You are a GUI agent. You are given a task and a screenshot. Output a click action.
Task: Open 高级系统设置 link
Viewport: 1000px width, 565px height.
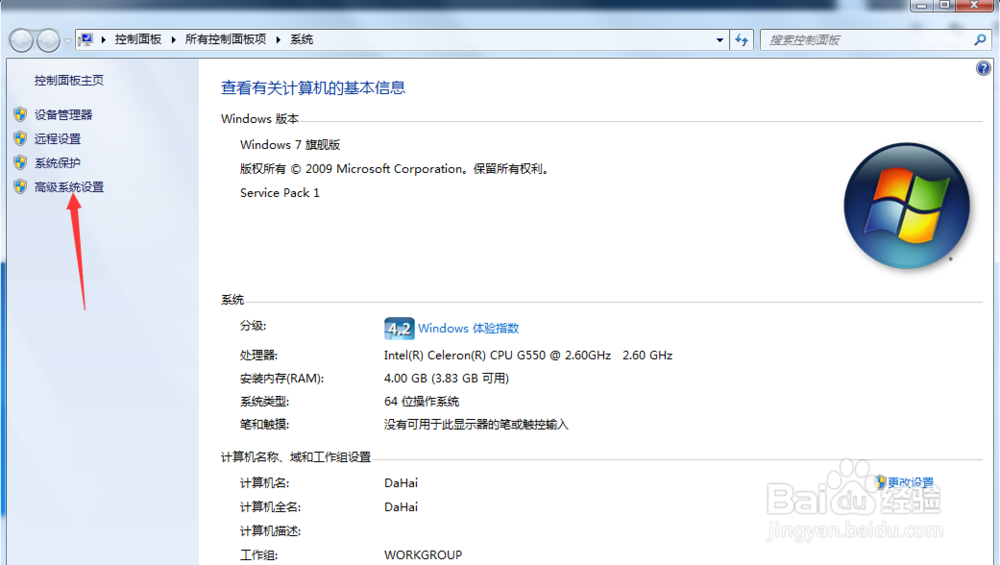69,187
